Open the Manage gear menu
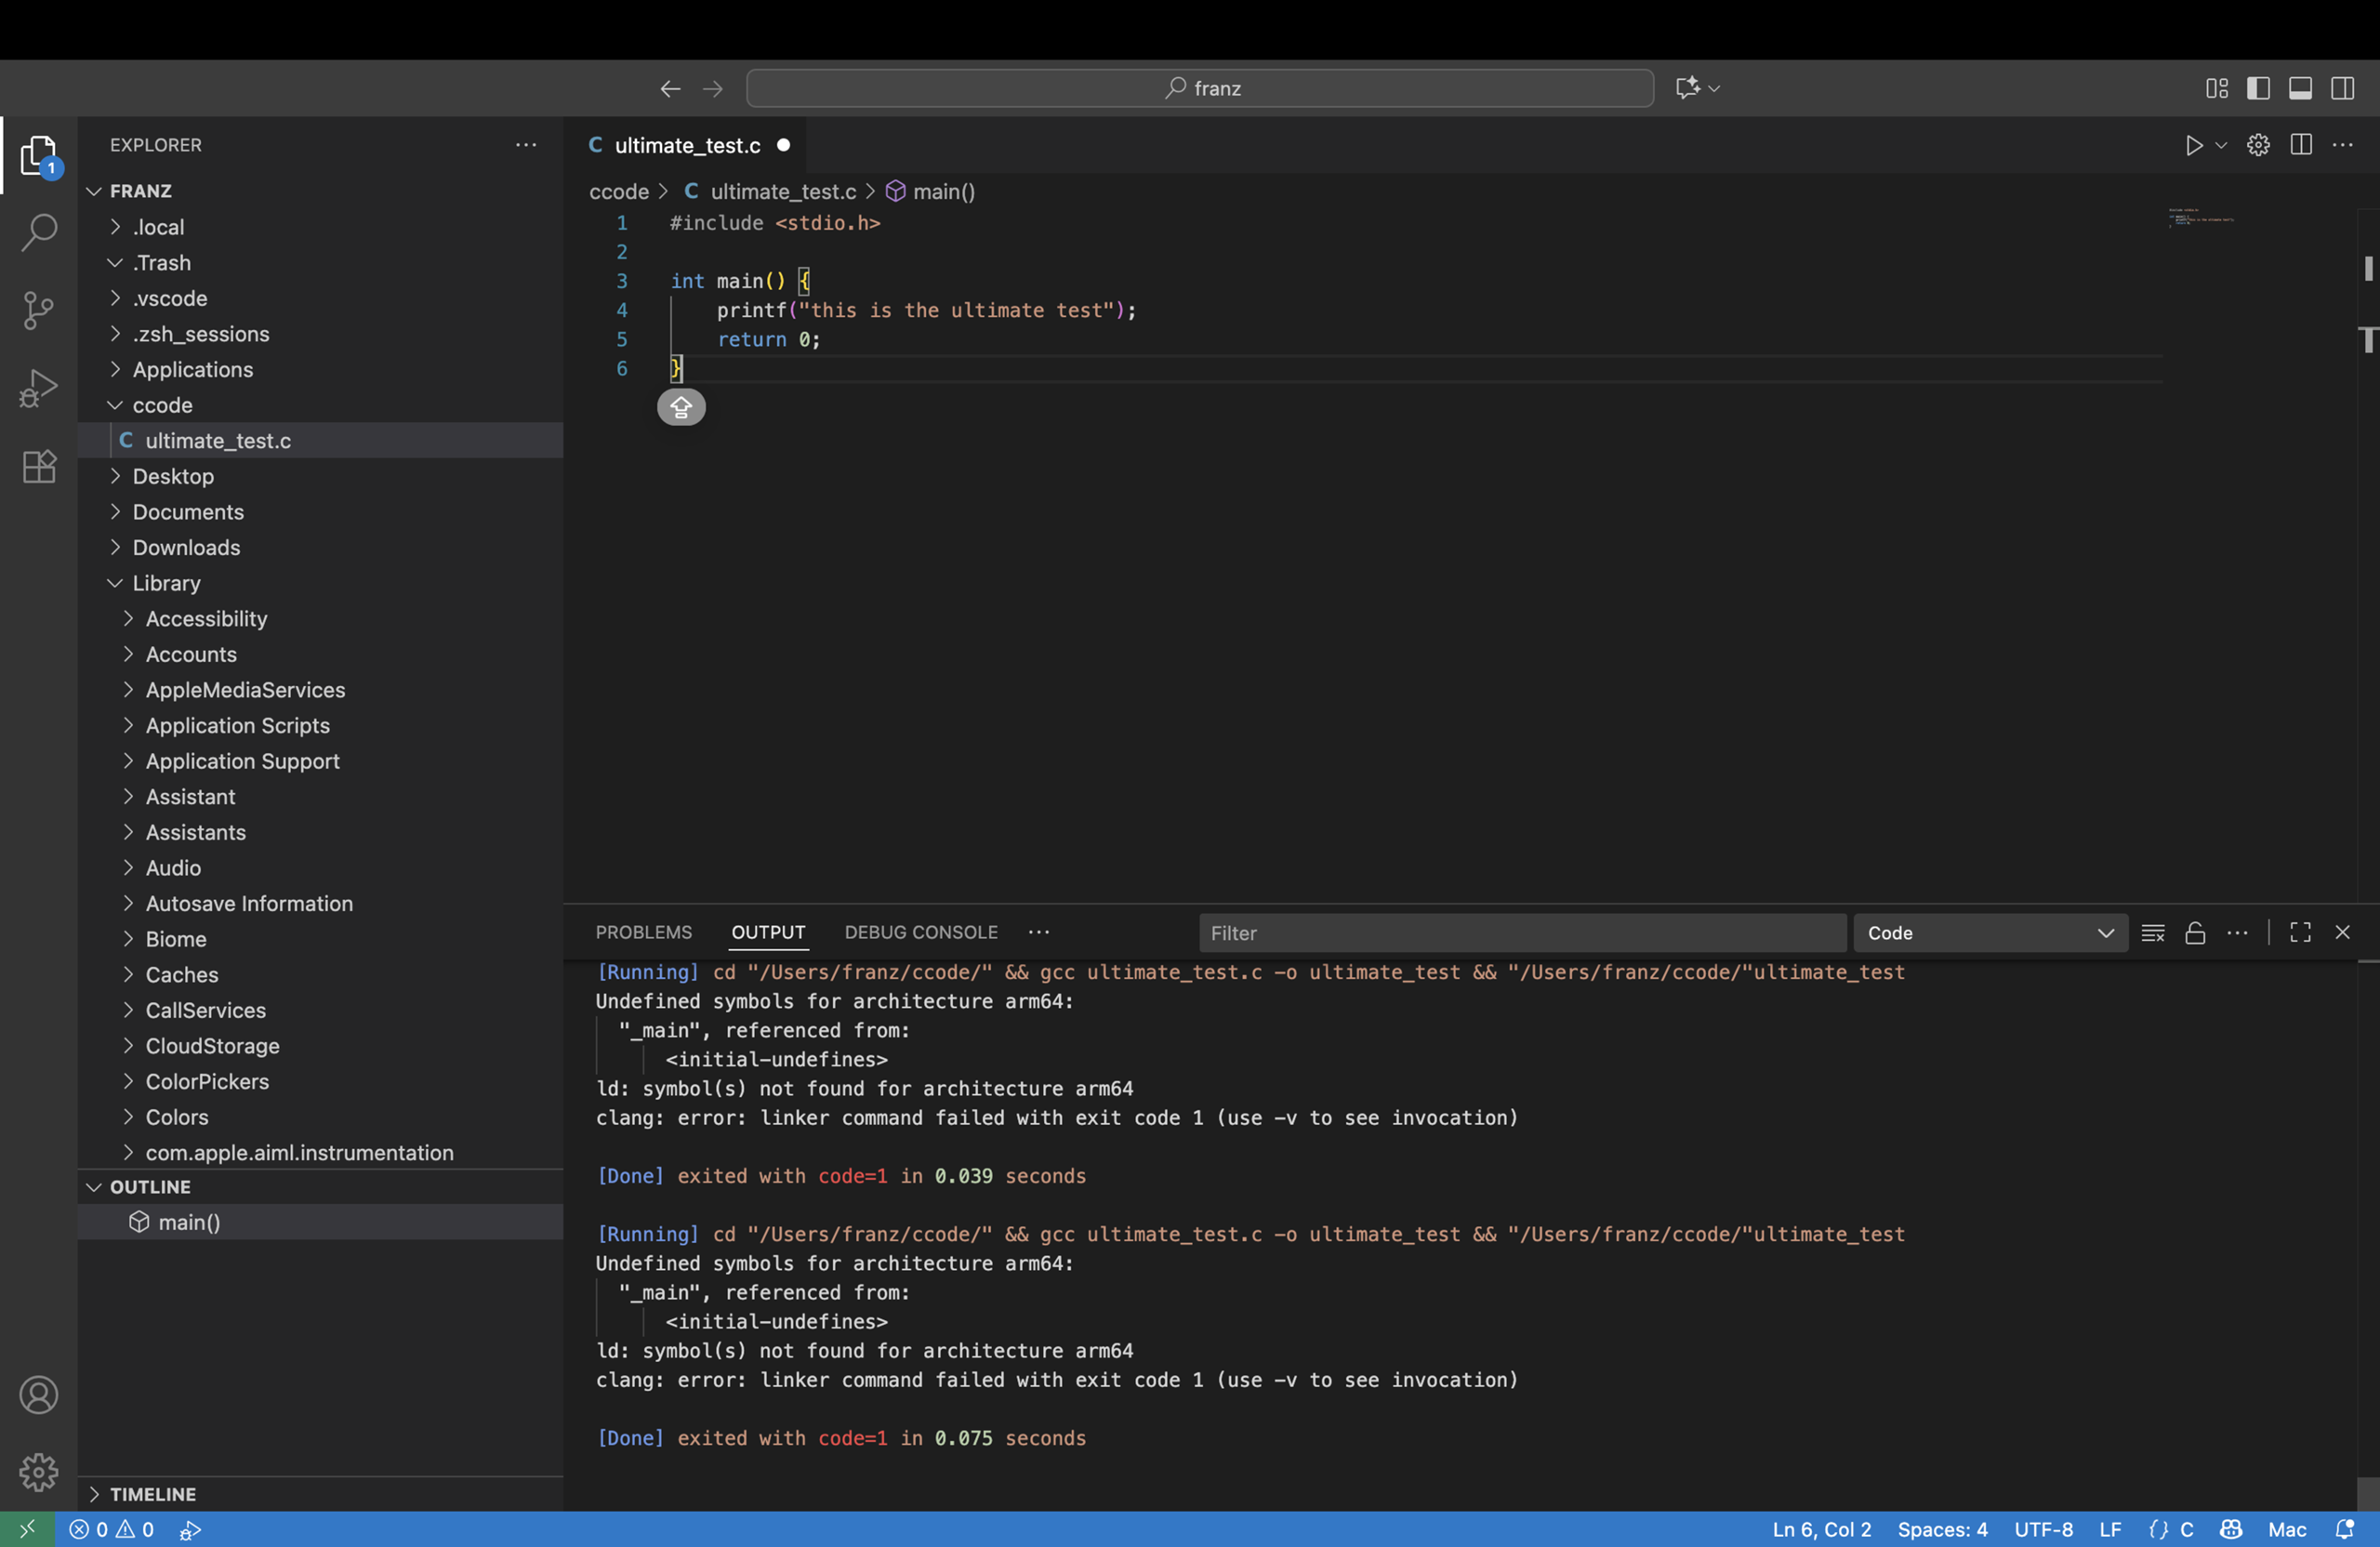Image resolution: width=2380 pixels, height=1547 pixels. 38,1472
